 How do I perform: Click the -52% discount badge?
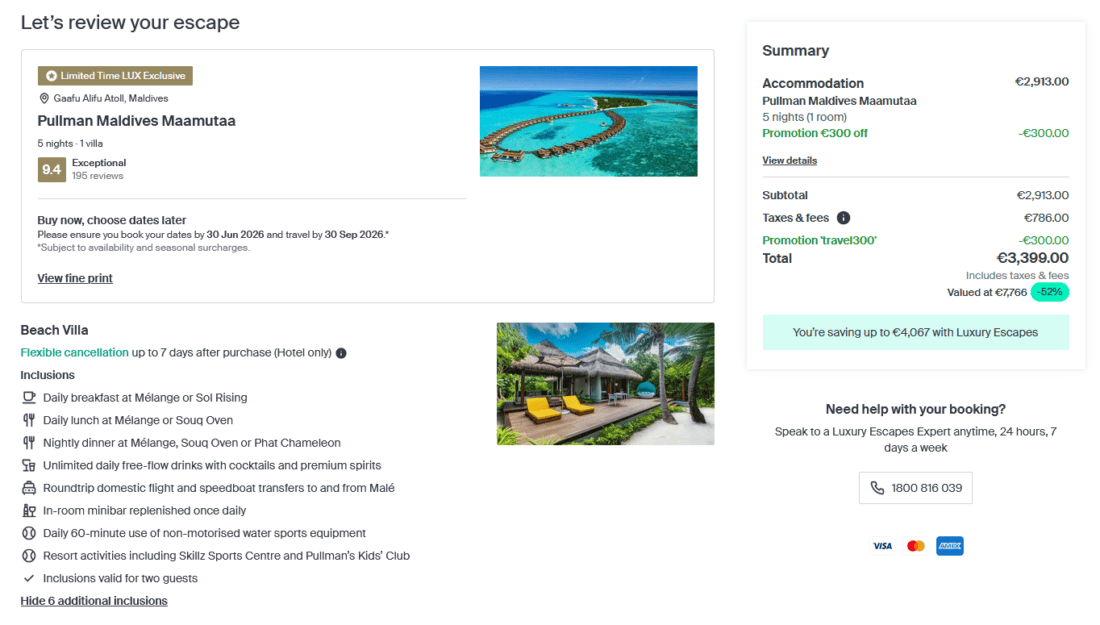[1049, 292]
